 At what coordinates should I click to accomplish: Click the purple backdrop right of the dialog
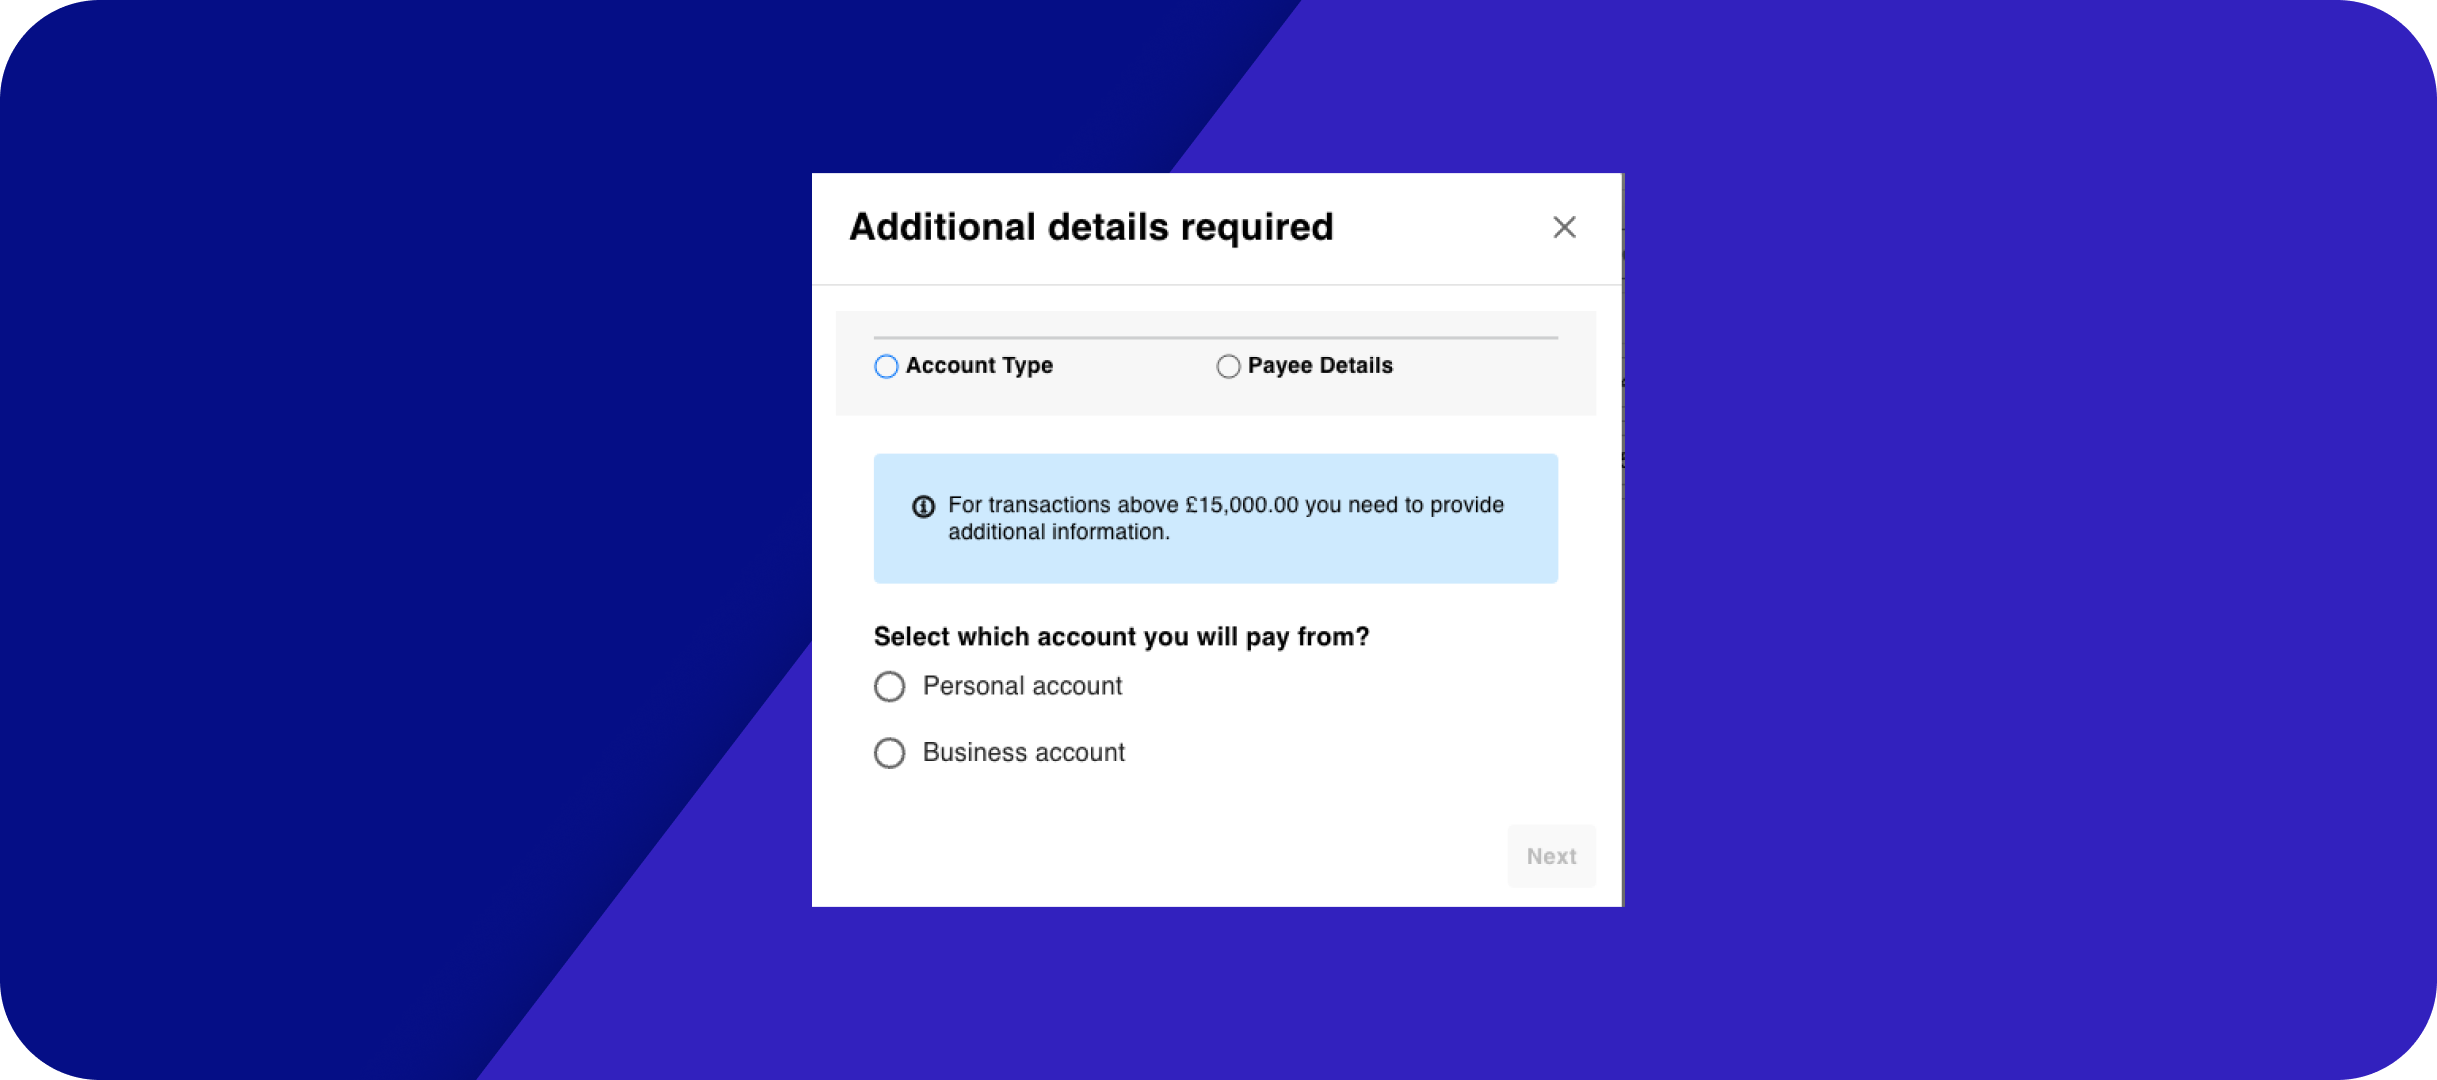2000,540
